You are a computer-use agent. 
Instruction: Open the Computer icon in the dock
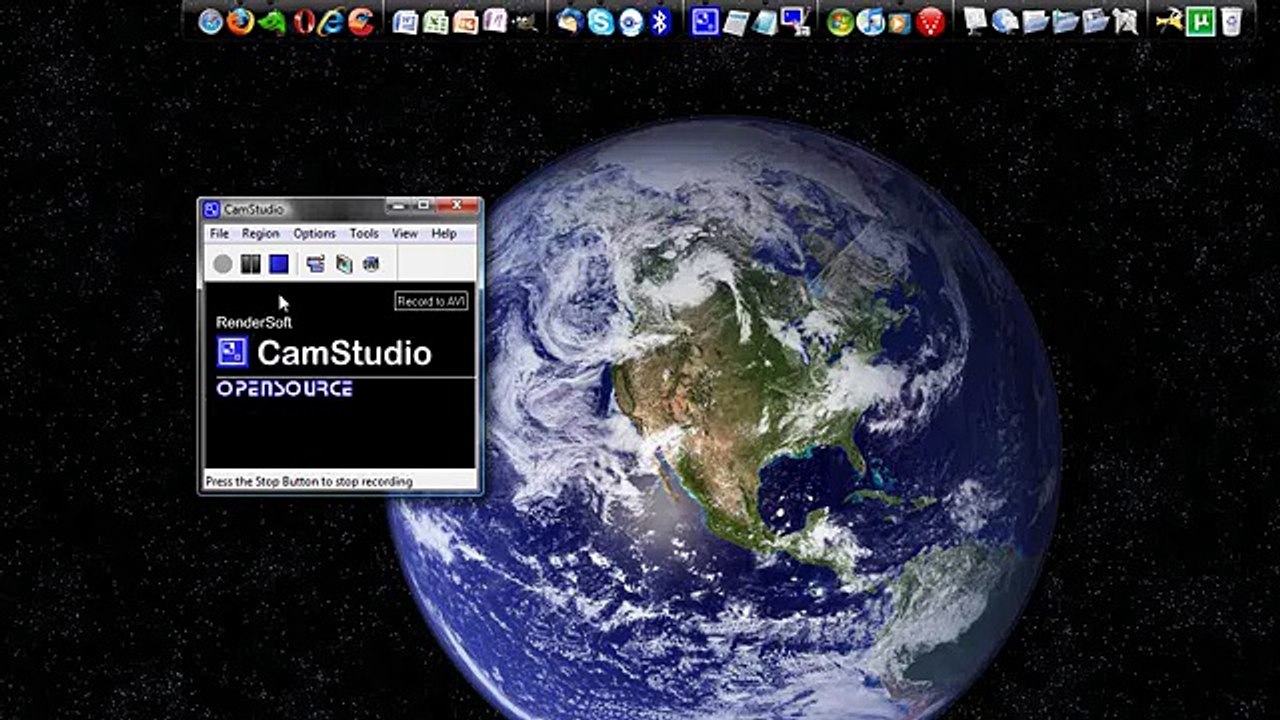pyautogui.click(x=975, y=21)
